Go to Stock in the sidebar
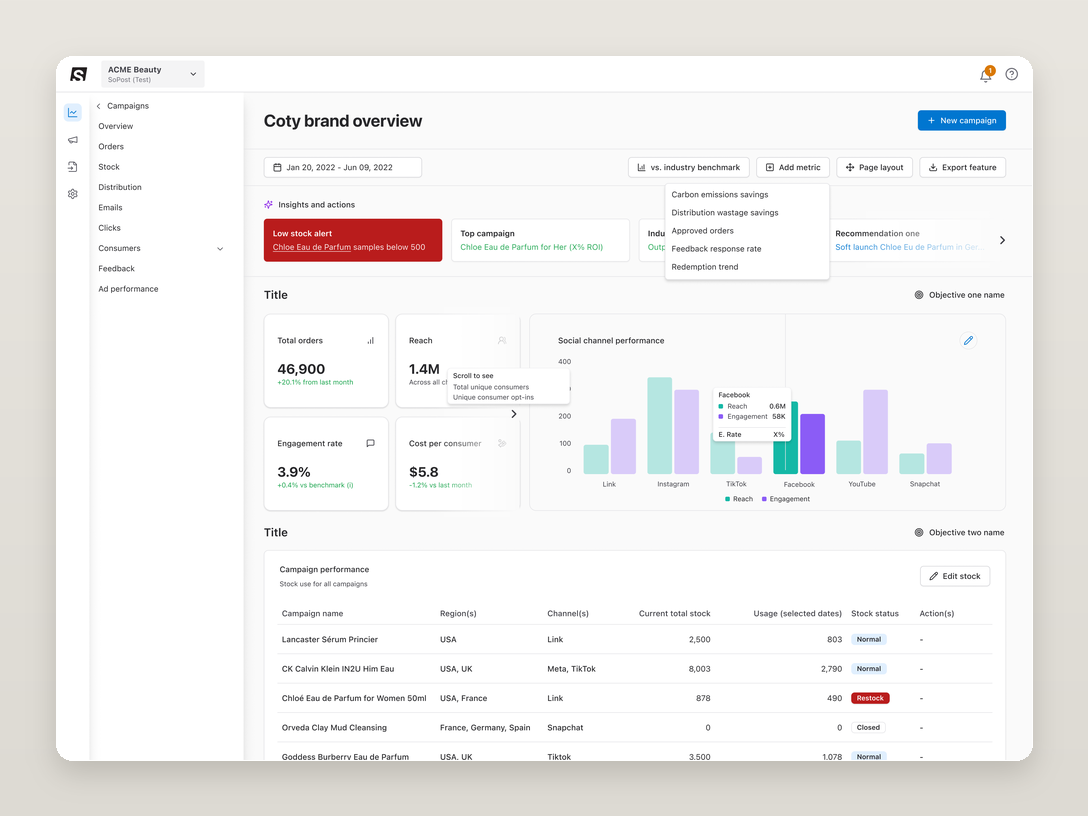Viewport: 1088px width, 816px height. tap(109, 167)
